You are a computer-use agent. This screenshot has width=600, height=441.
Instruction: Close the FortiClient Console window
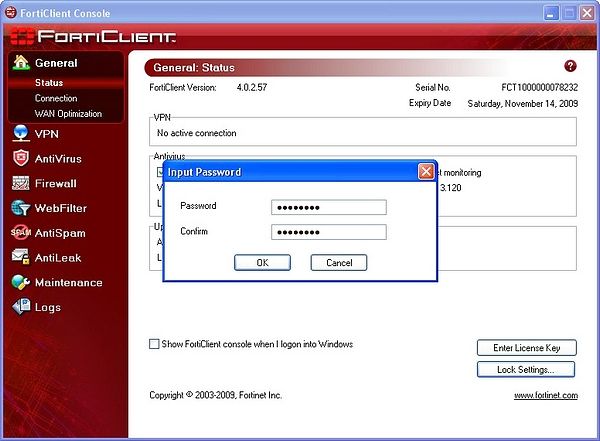(x=587, y=13)
